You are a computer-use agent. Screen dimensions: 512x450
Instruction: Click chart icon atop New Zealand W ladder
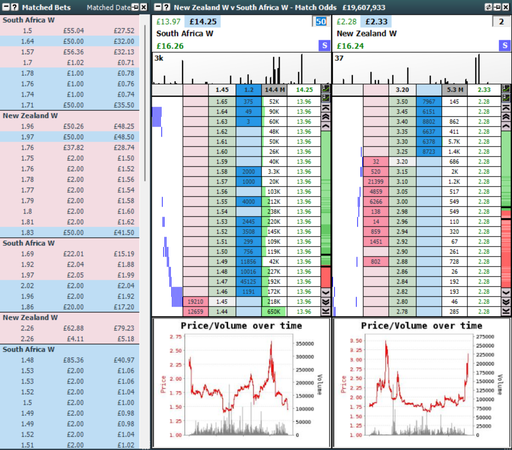coord(506,89)
